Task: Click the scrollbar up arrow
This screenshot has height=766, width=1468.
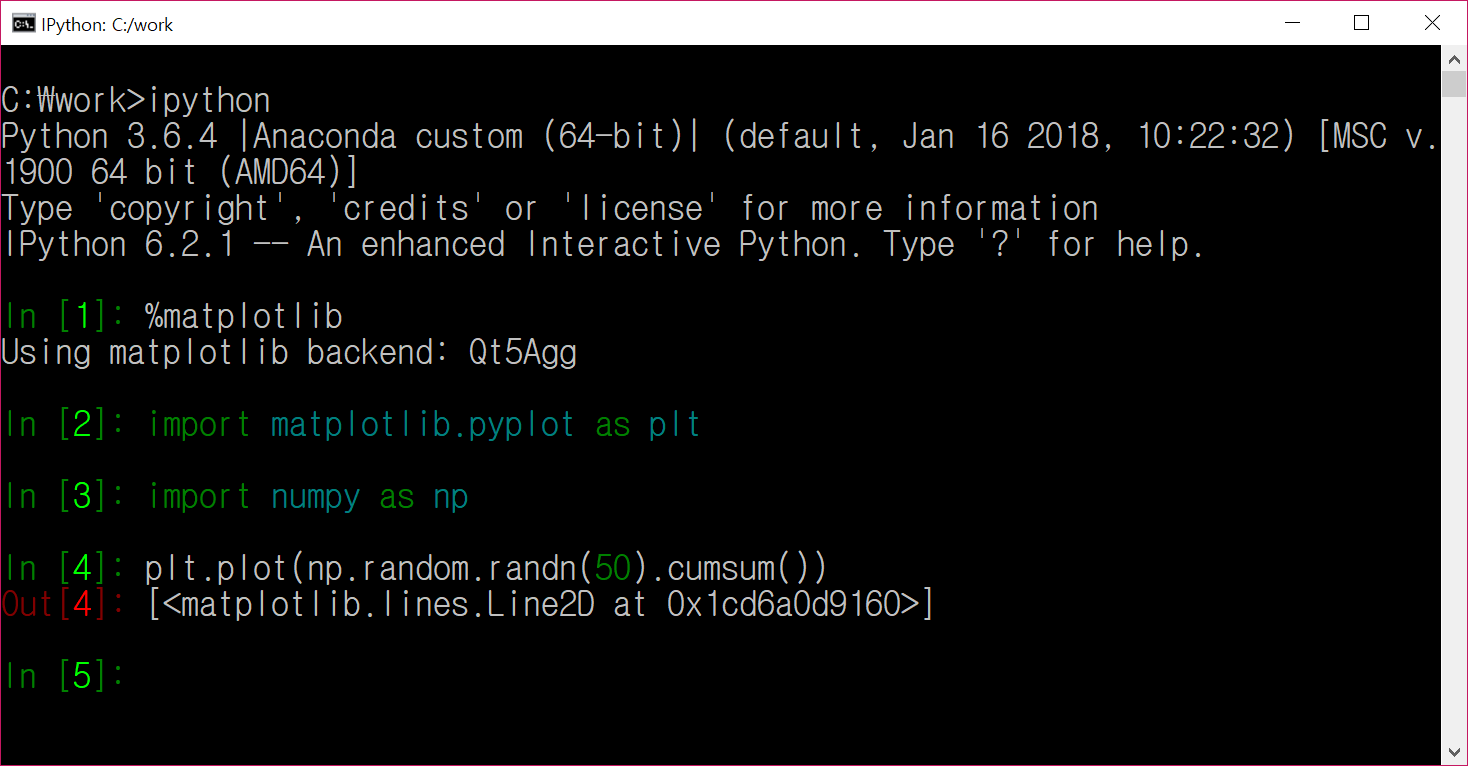Action: (x=1454, y=59)
